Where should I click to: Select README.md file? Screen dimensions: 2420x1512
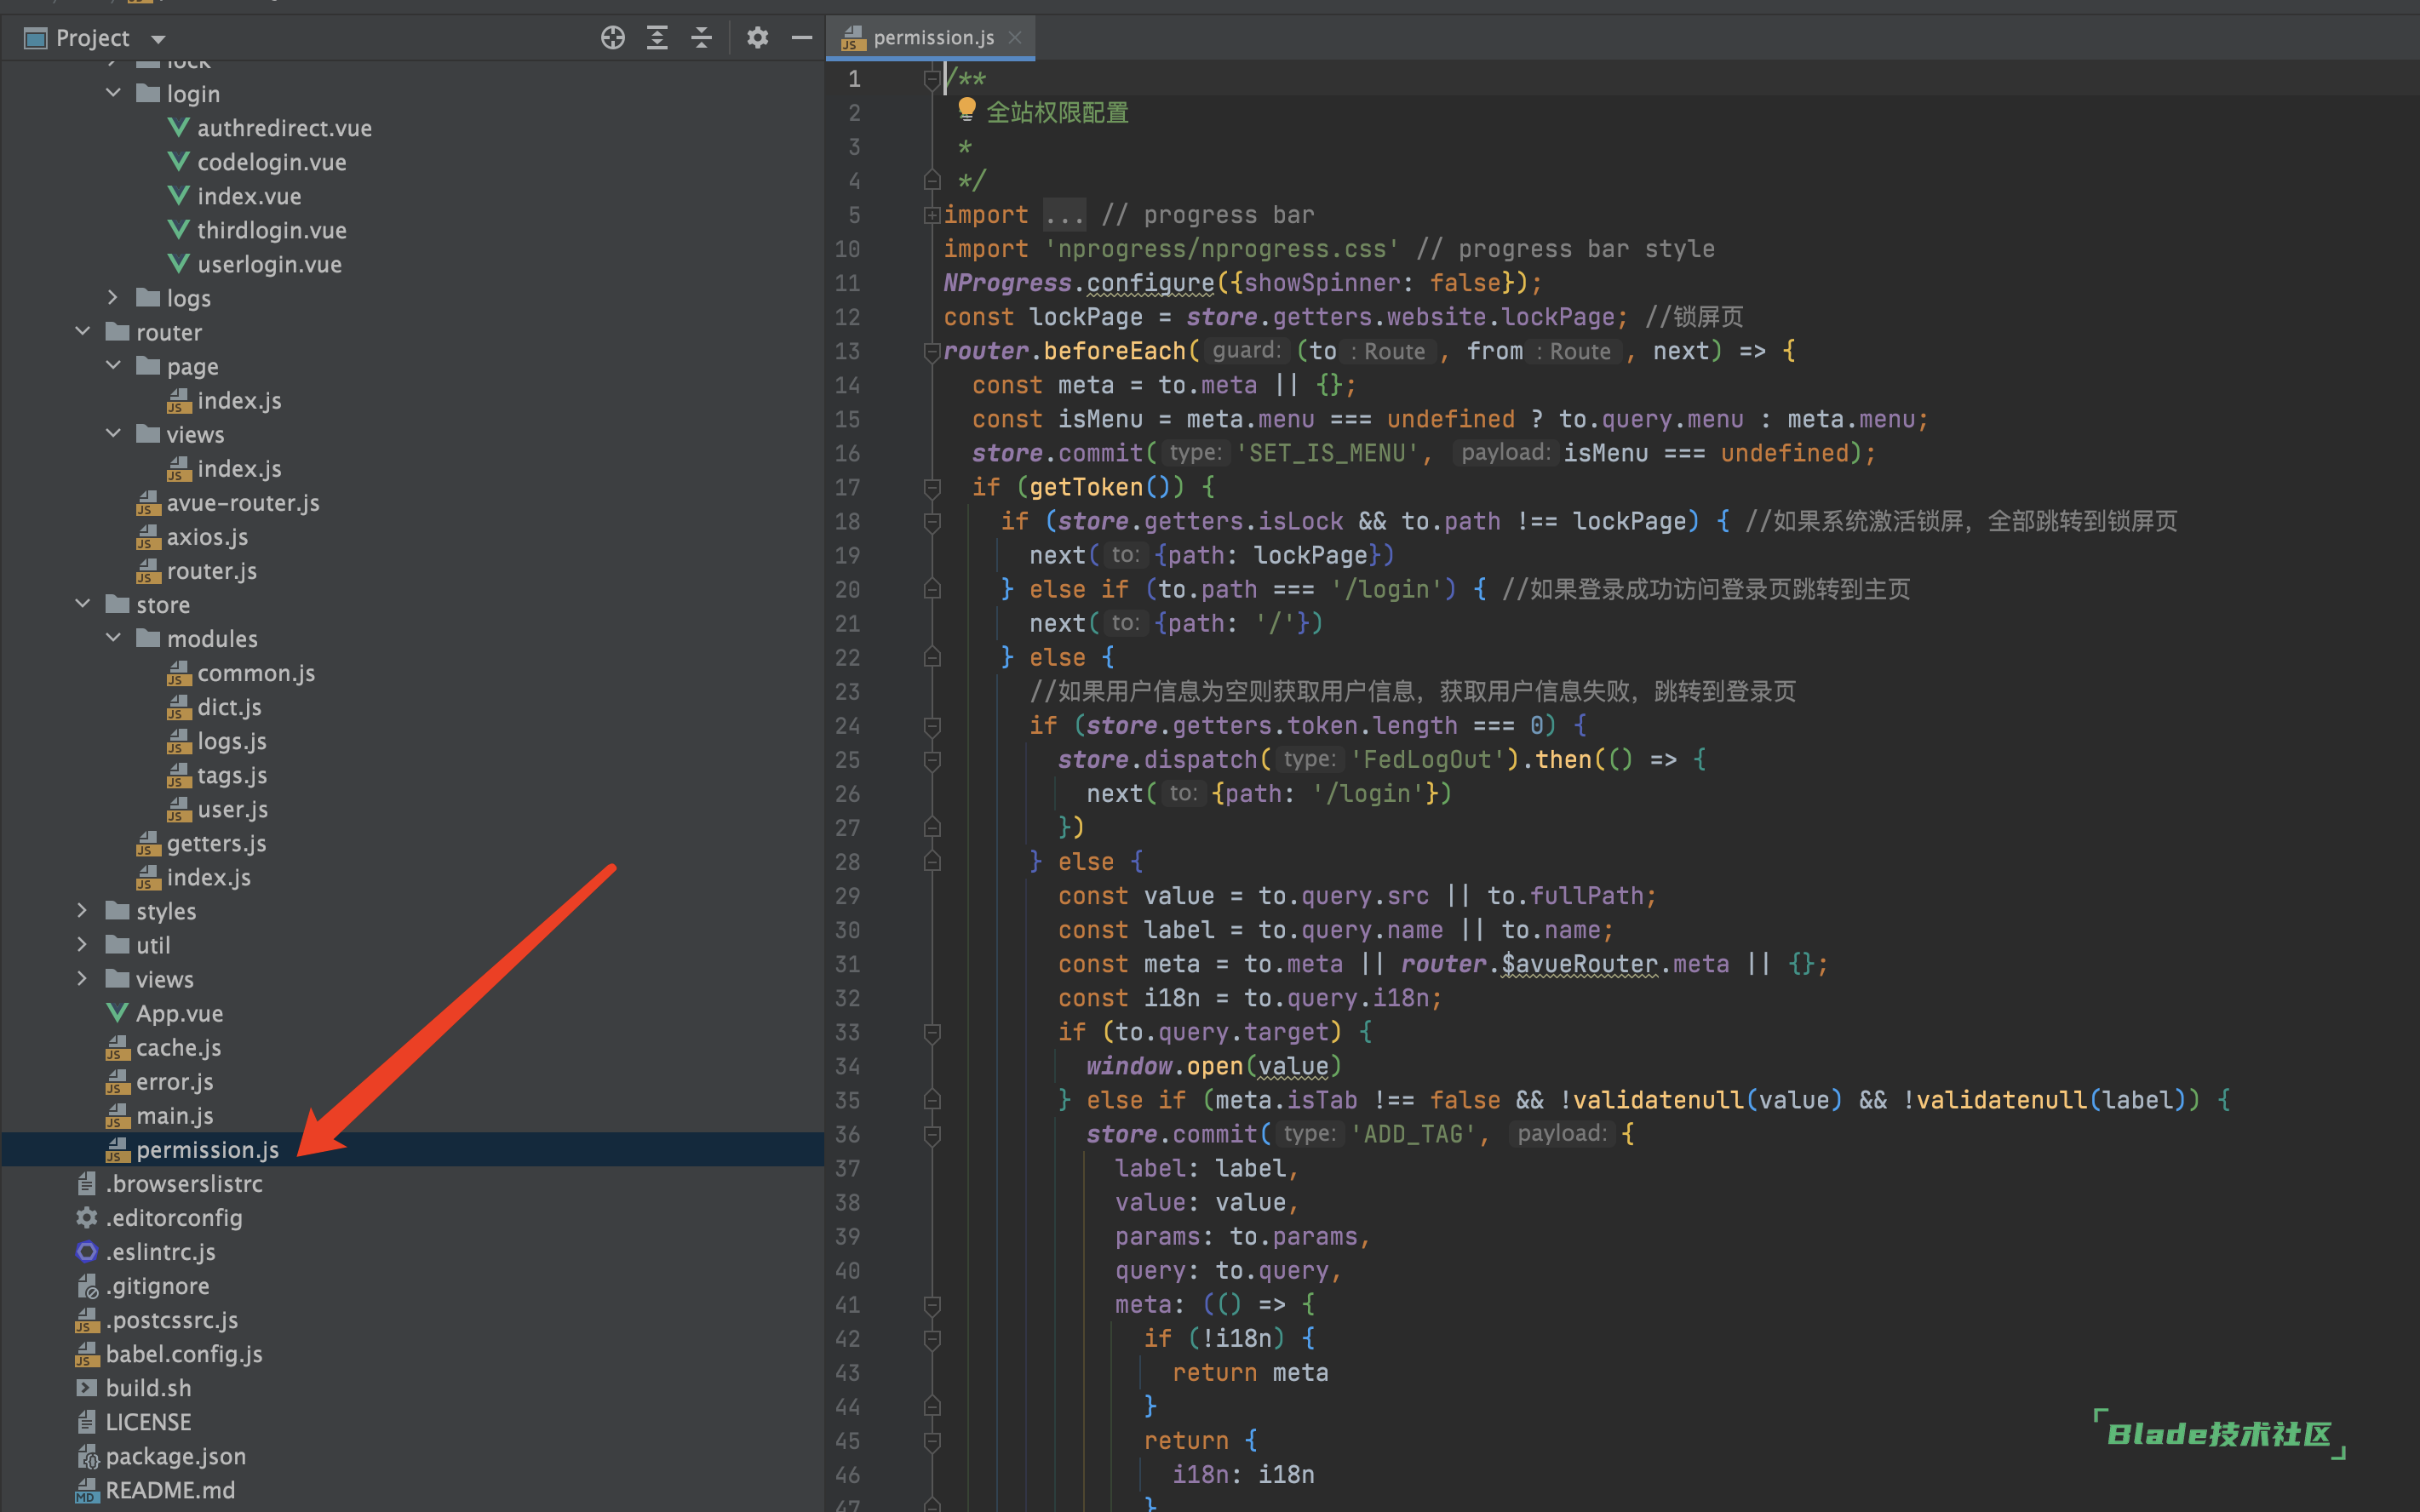pyautogui.click(x=170, y=1490)
